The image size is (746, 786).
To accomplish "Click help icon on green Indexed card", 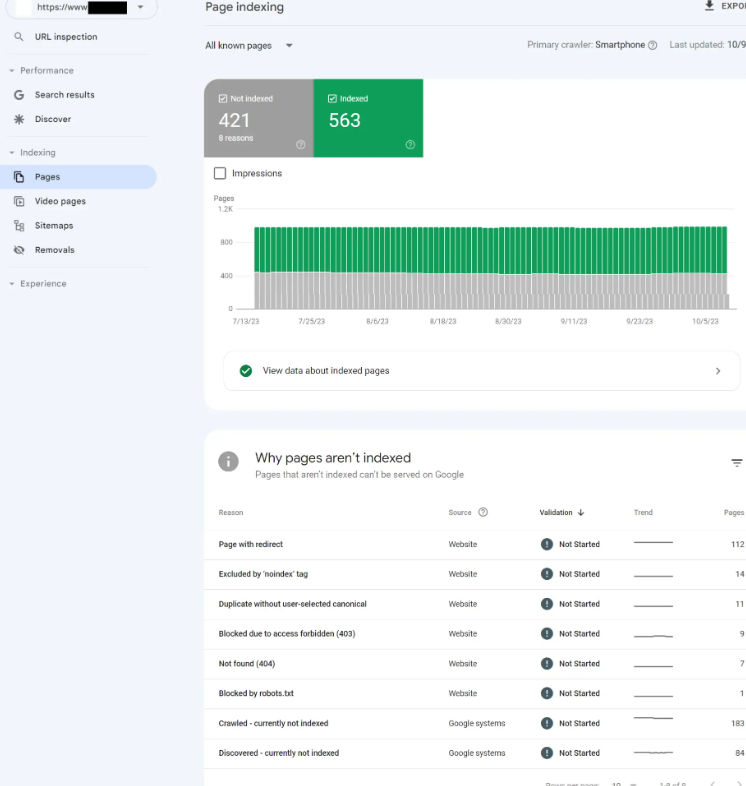I will coord(410,145).
